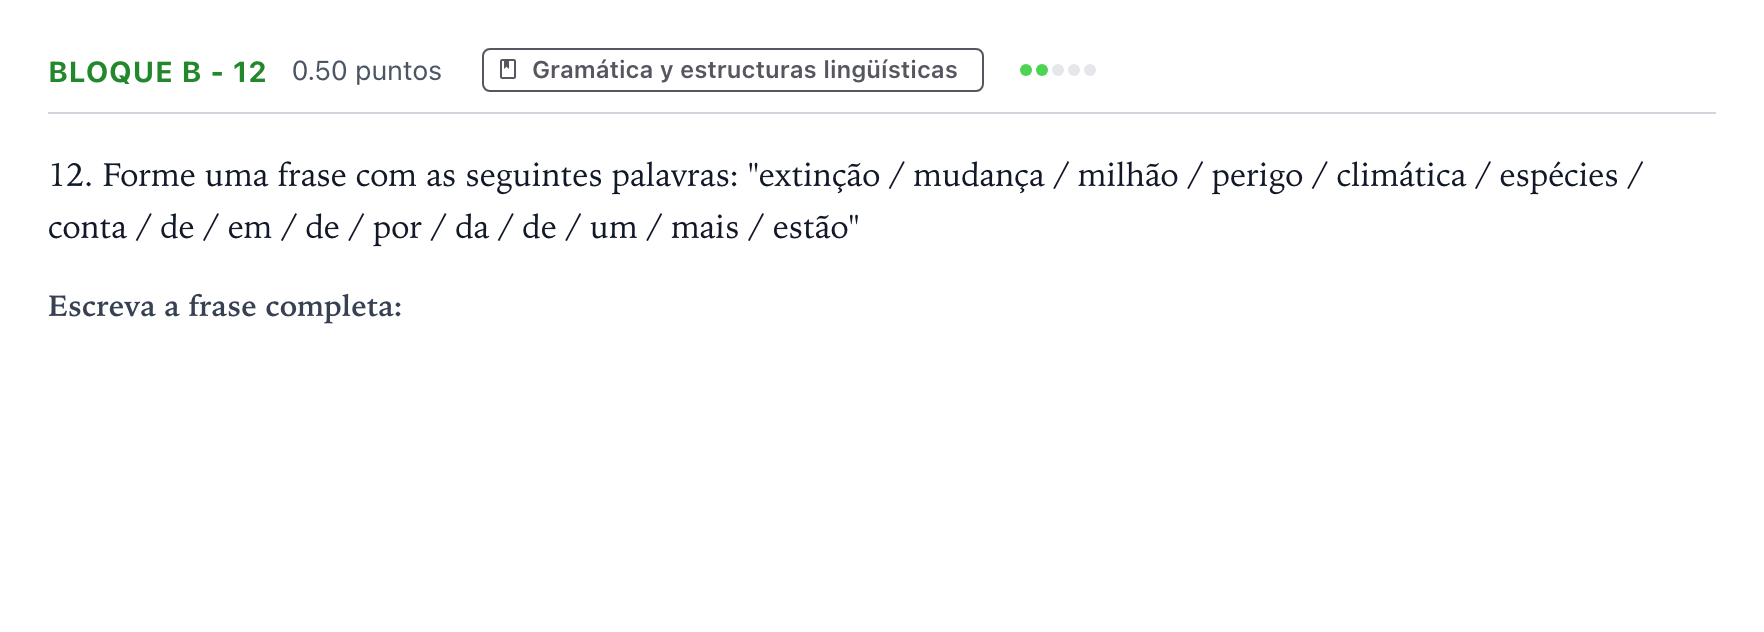This screenshot has width=1764, height=632.
Task: Click the second green difficulty dot
Action: click(x=1041, y=70)
